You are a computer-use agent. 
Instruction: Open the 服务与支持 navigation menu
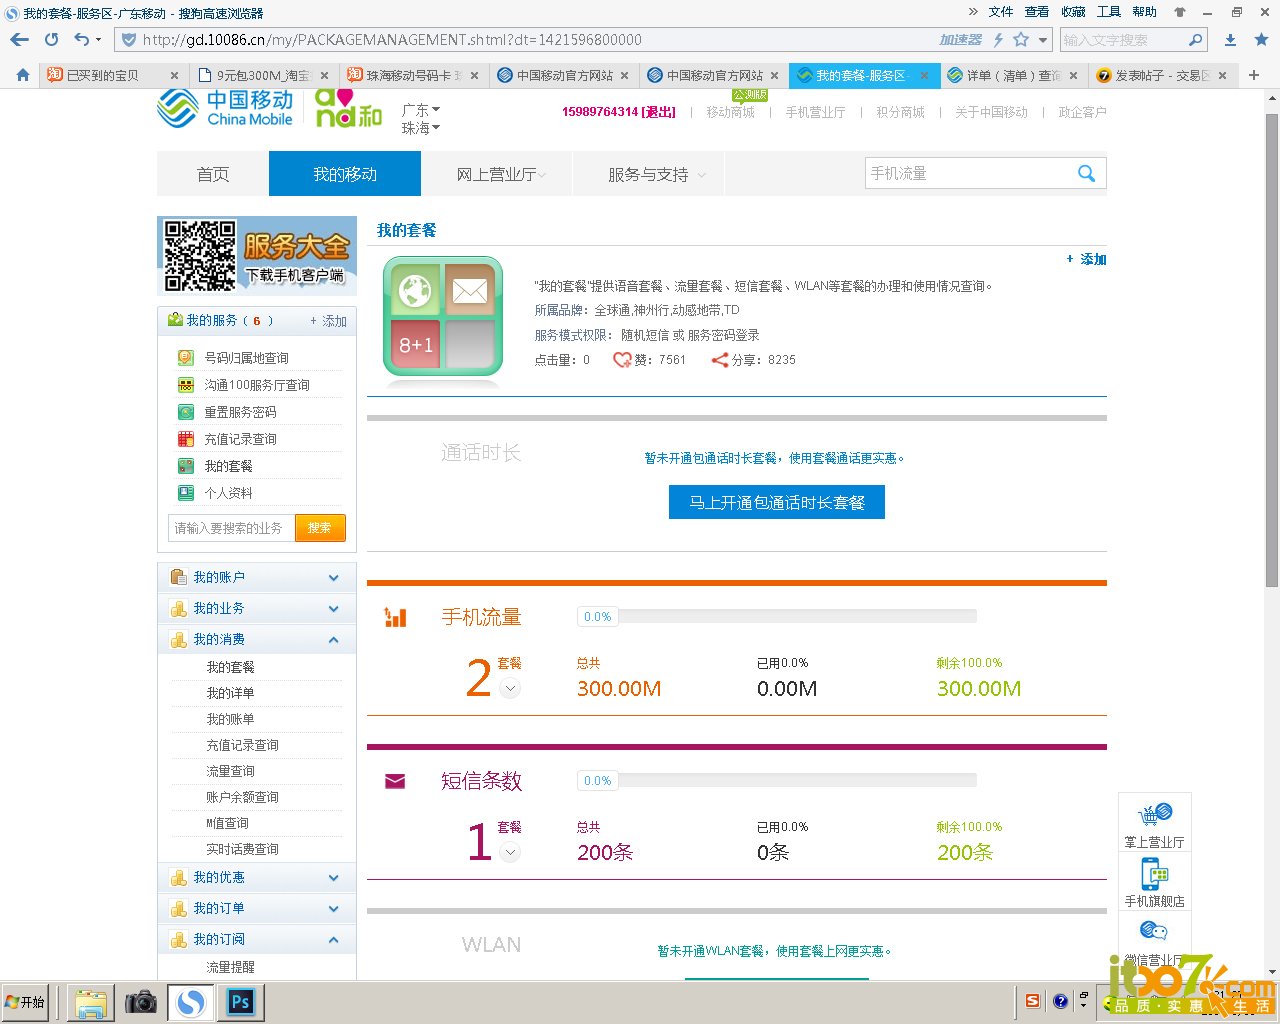(649, 174)
